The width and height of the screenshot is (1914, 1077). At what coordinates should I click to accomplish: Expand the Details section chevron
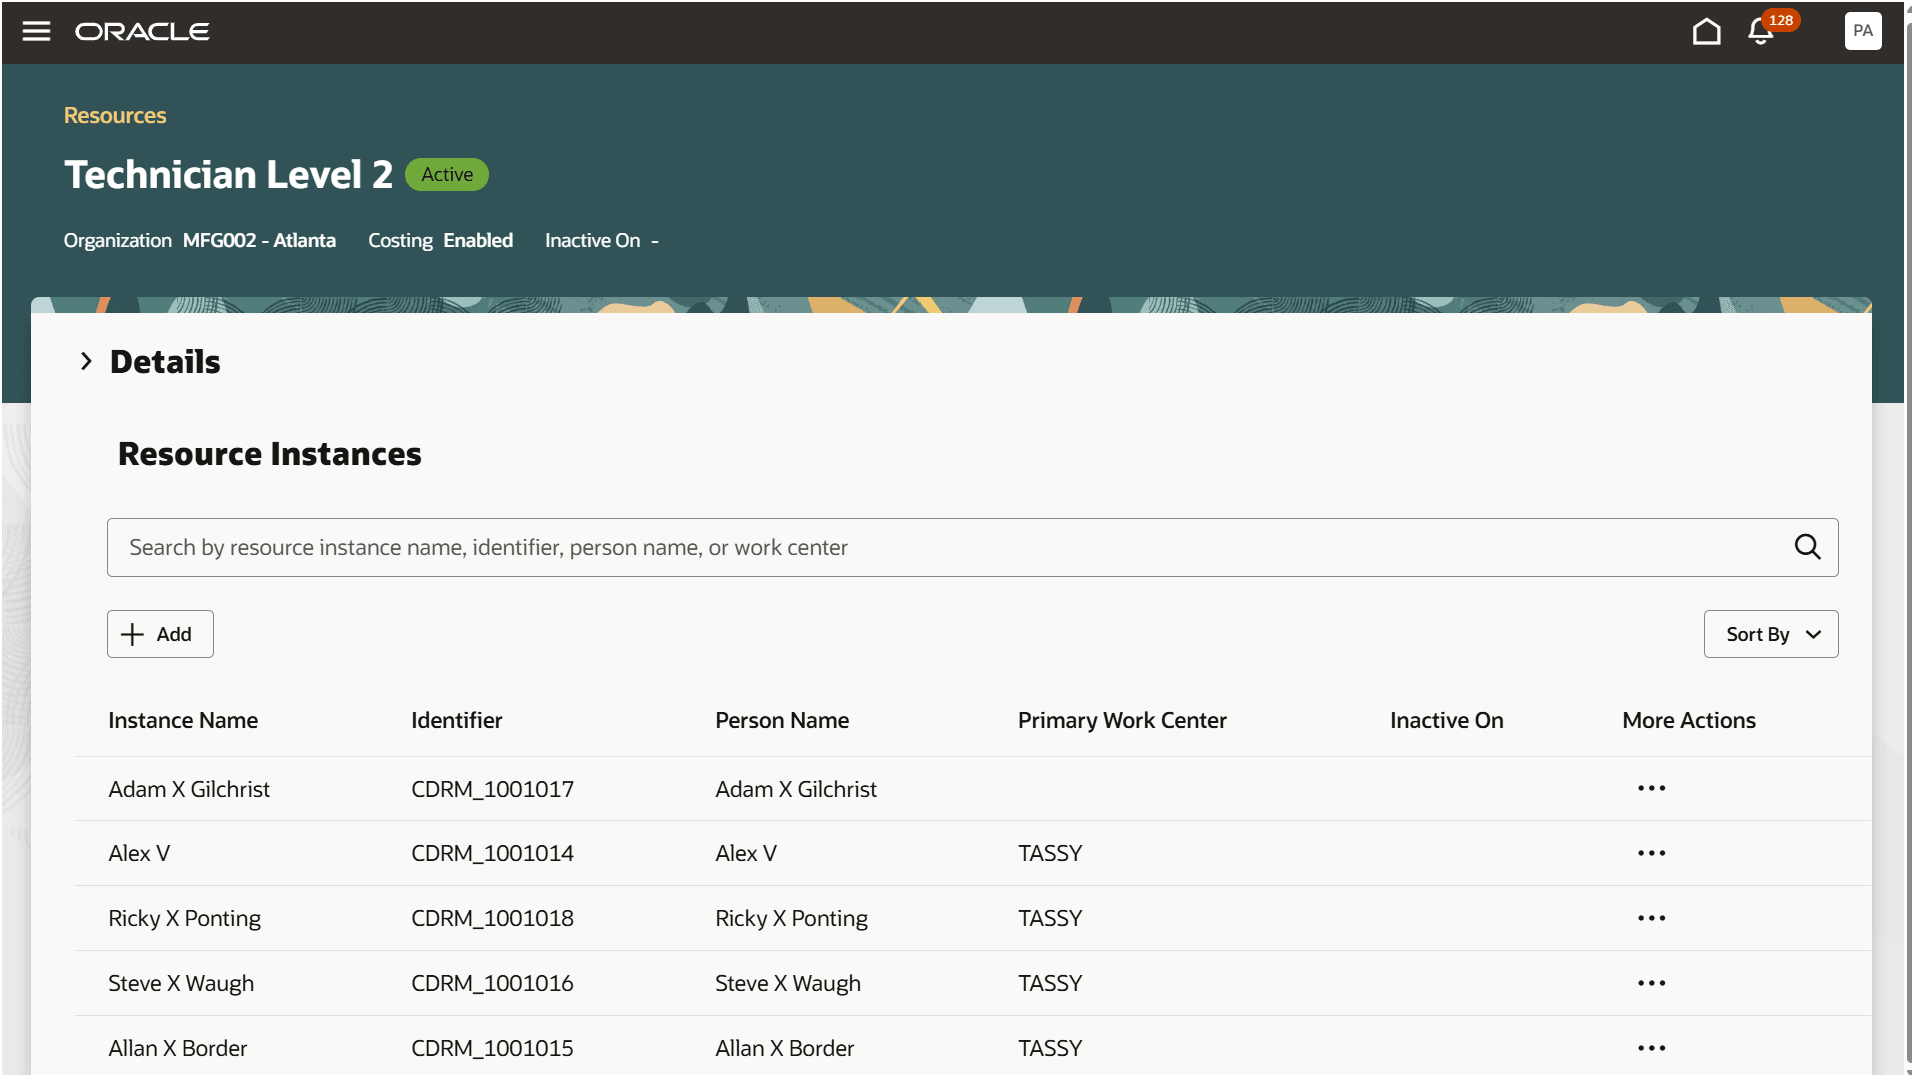tap(86, 361)
